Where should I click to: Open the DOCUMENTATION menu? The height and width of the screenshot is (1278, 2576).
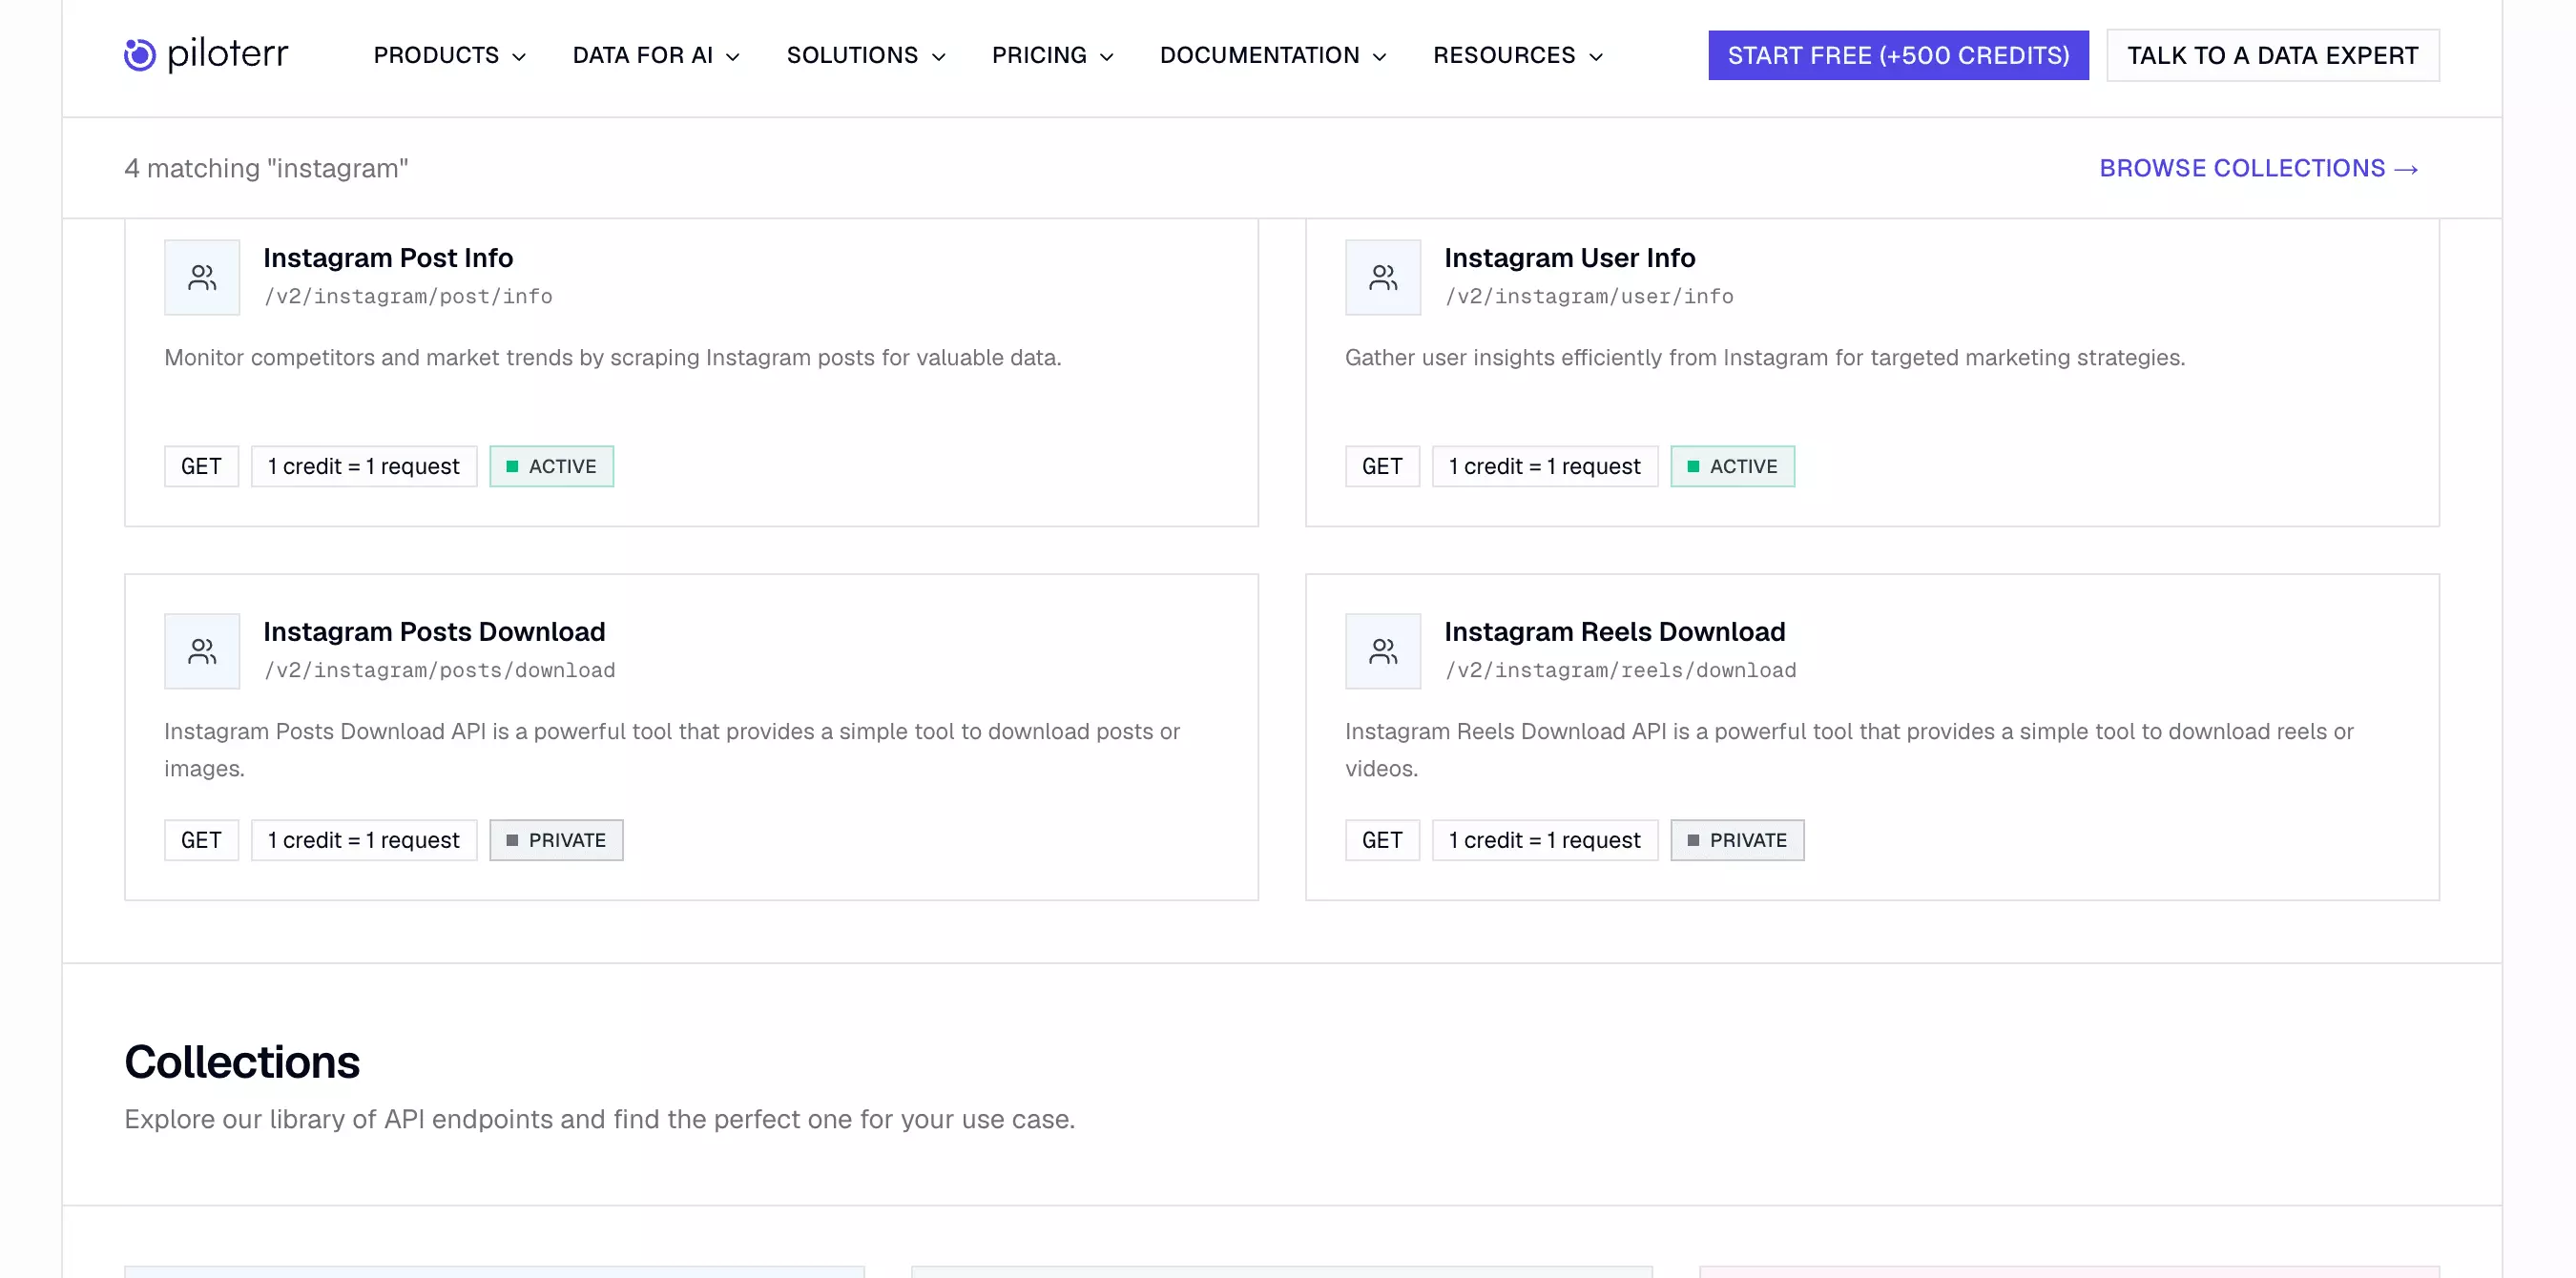point(1274,55)
